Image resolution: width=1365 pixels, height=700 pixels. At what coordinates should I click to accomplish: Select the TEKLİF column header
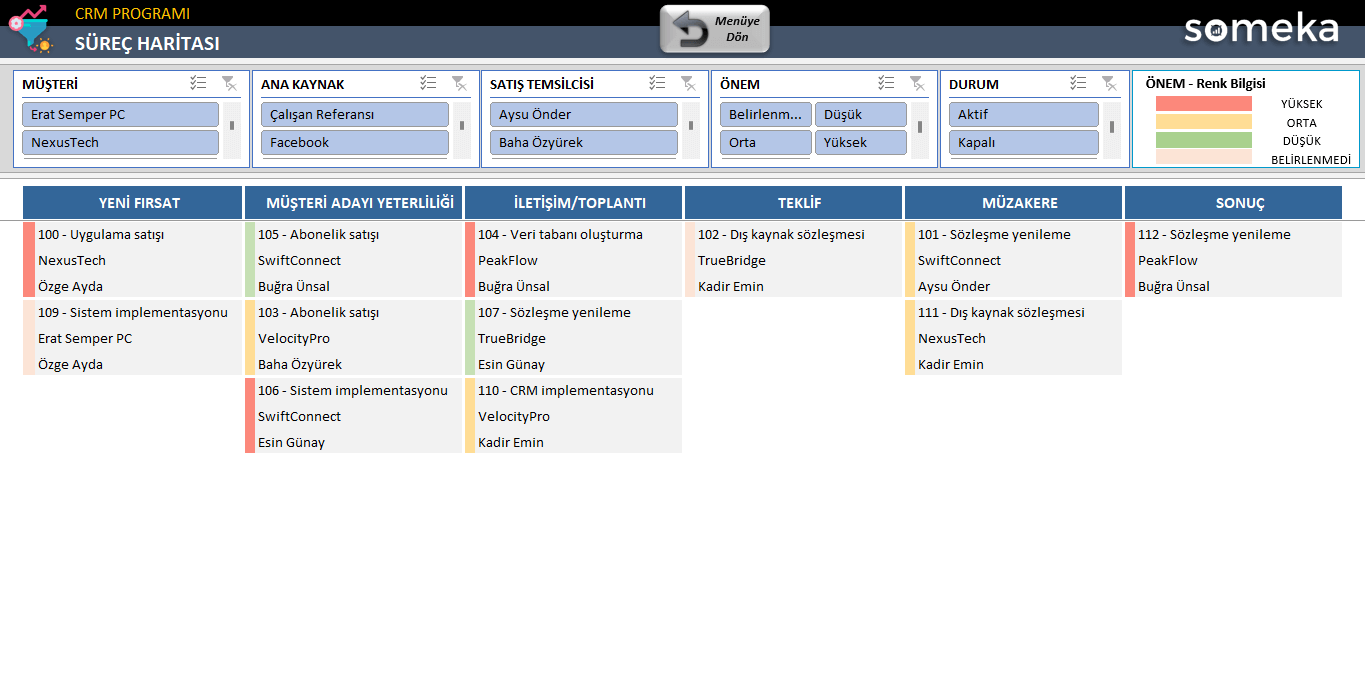pyautogui.click(x=793, y=203)
